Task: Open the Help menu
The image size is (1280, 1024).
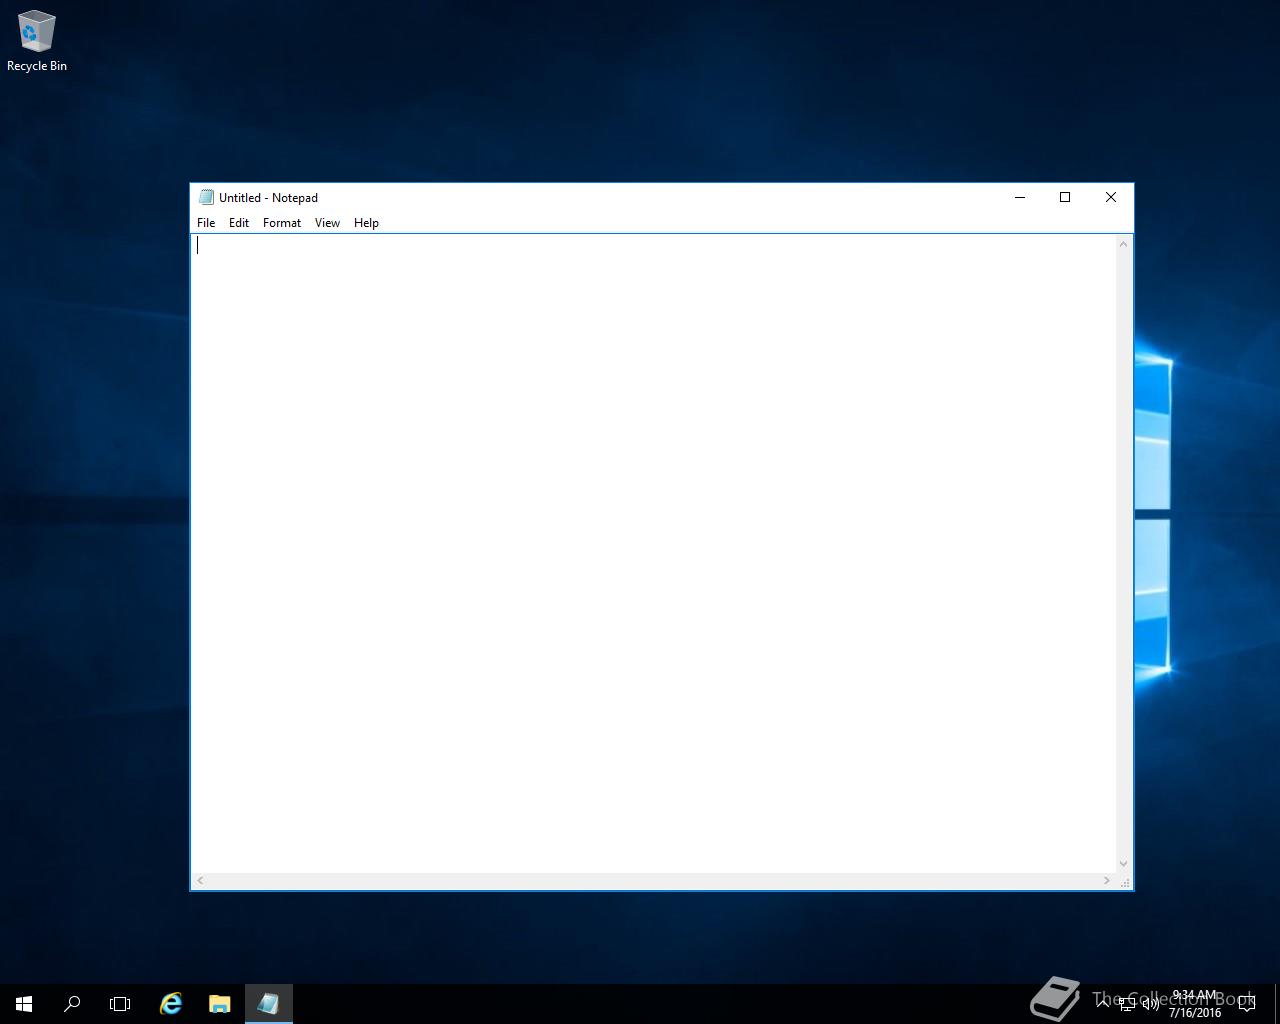Action: 366,223
